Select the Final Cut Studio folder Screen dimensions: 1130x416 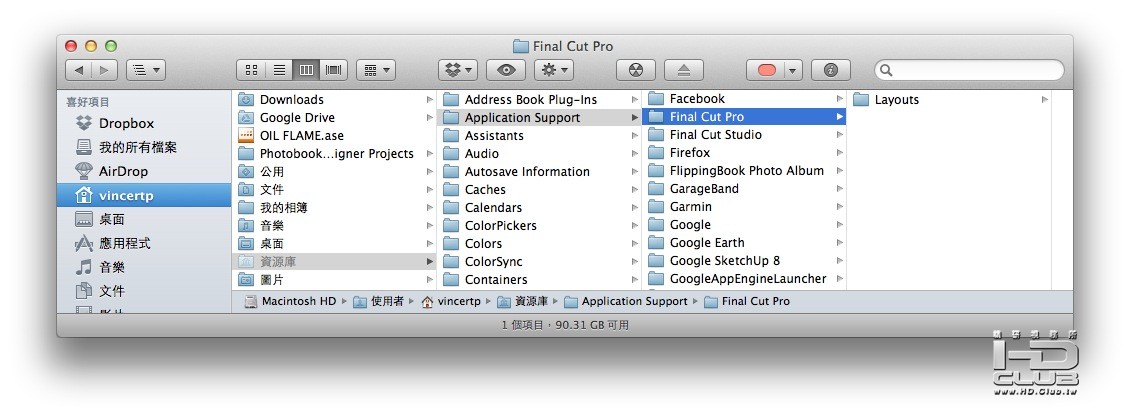tap(744, 135)
